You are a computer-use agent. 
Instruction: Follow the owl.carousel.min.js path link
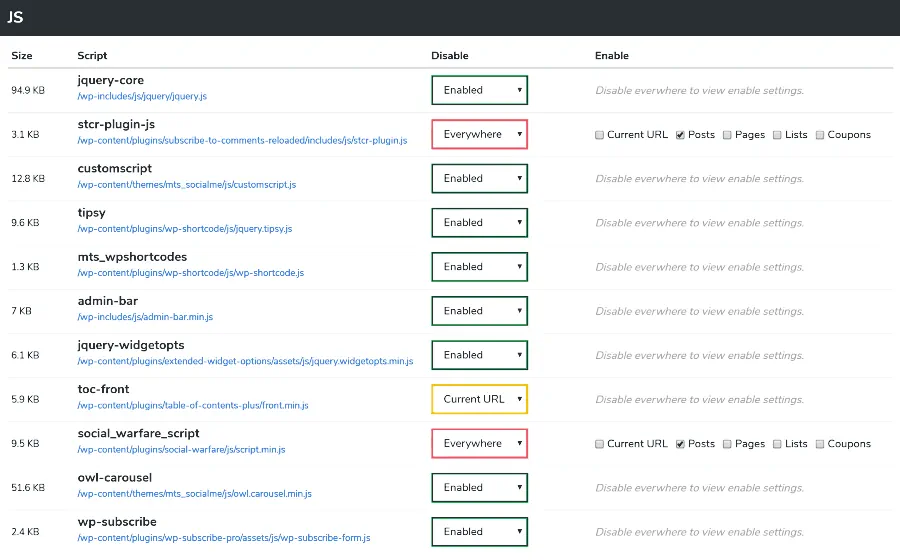click(x=194, y=494)
